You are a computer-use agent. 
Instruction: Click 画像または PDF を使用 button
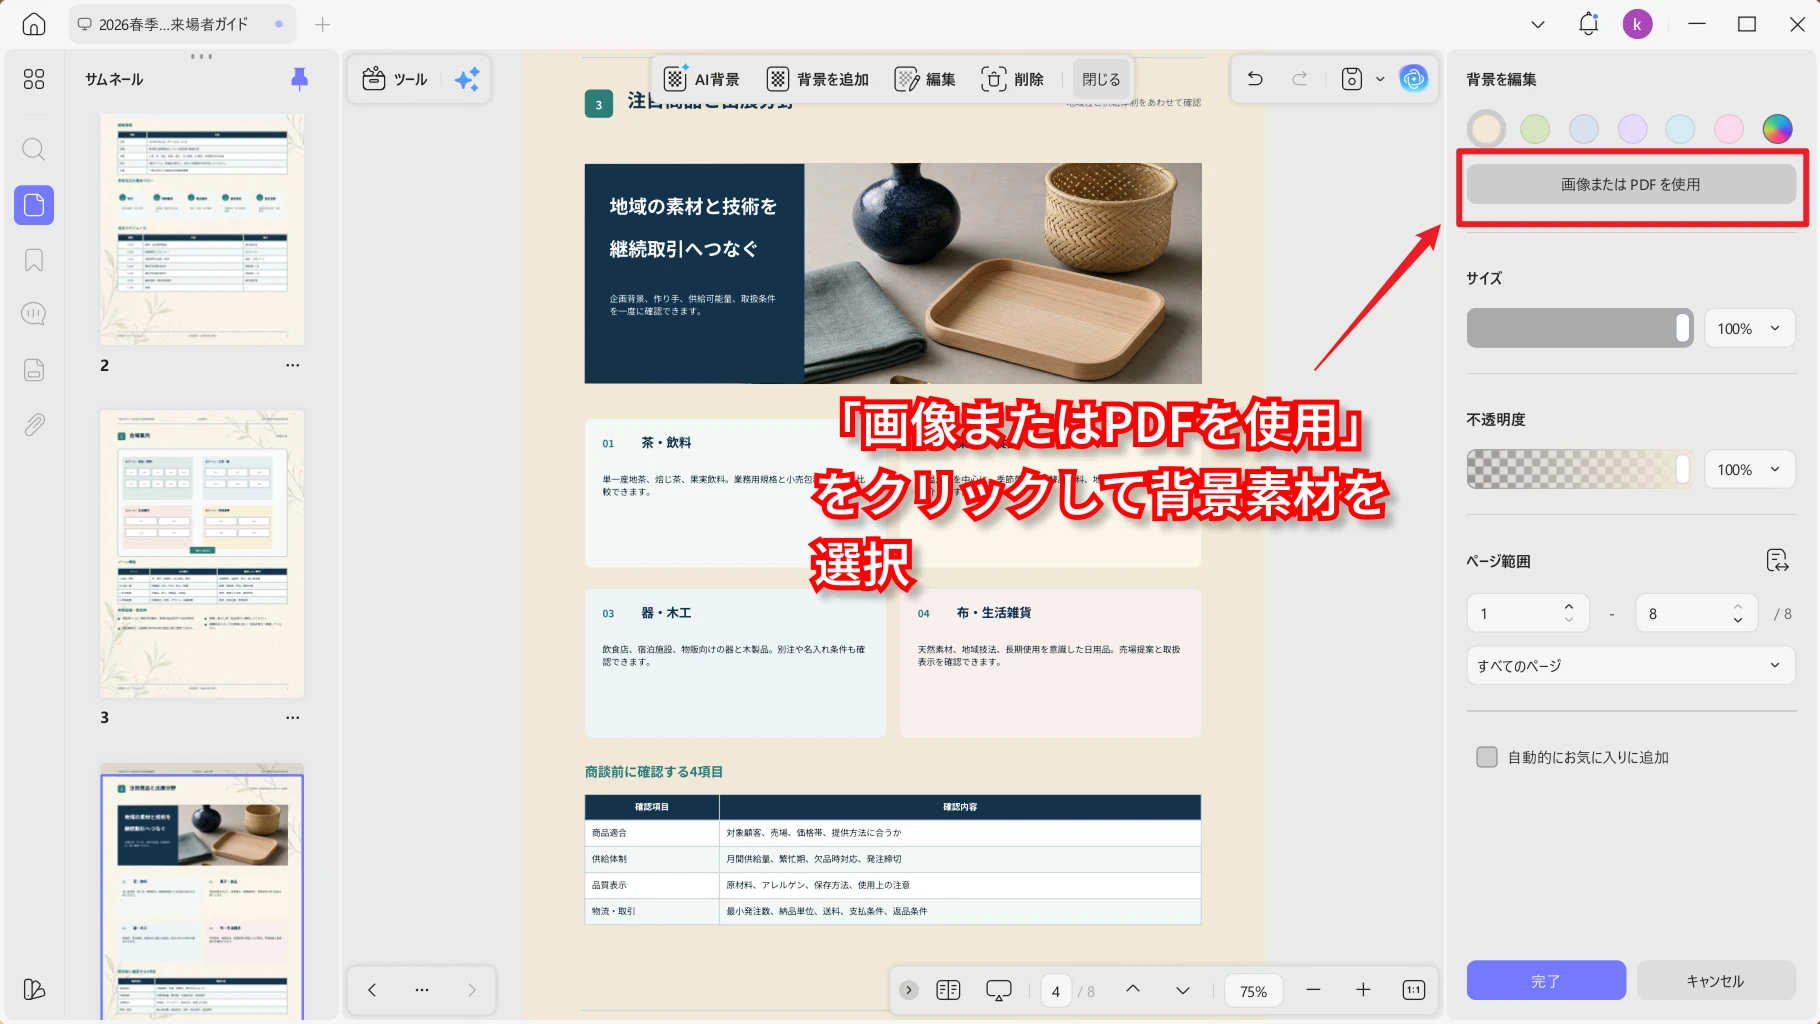[1631, 184]
